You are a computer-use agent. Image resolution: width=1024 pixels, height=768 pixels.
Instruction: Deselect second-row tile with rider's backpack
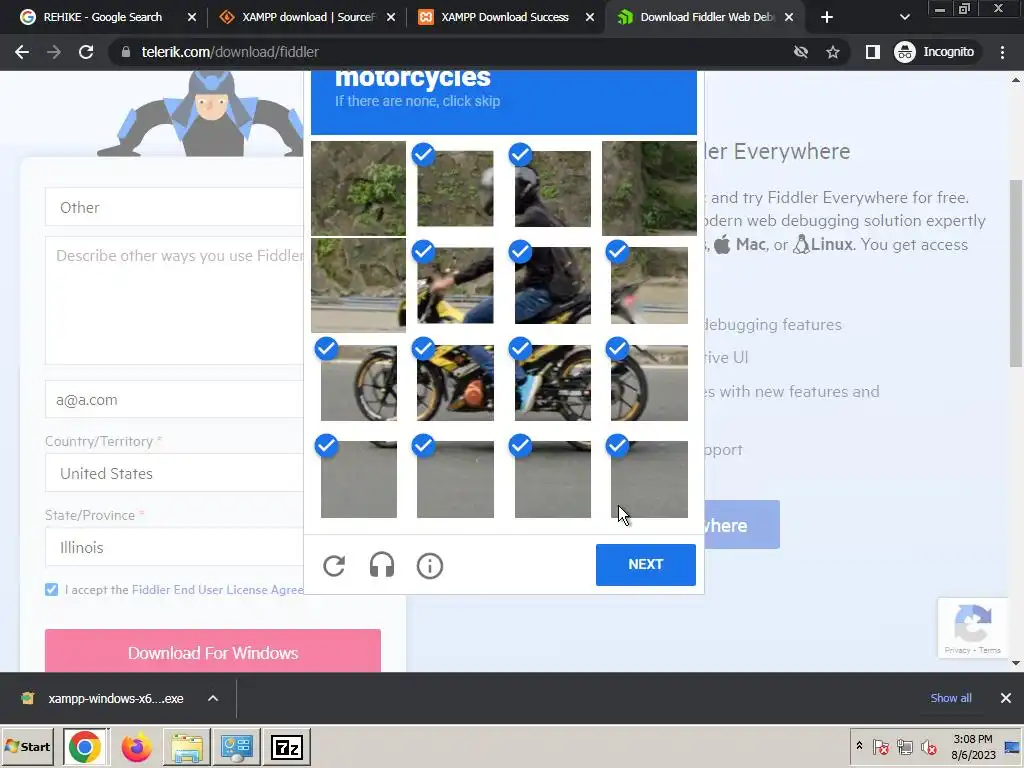tap(552, 285)
